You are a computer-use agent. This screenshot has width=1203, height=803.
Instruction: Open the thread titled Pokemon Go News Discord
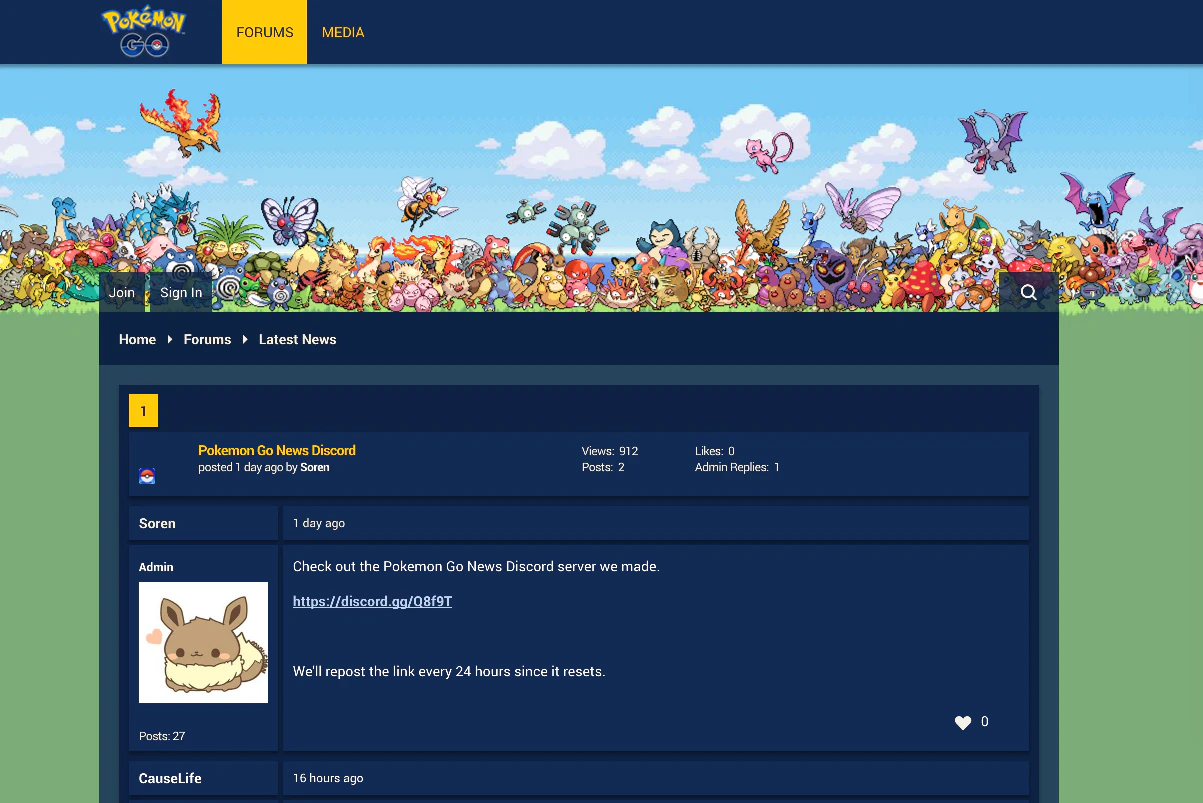coord(276,450)
